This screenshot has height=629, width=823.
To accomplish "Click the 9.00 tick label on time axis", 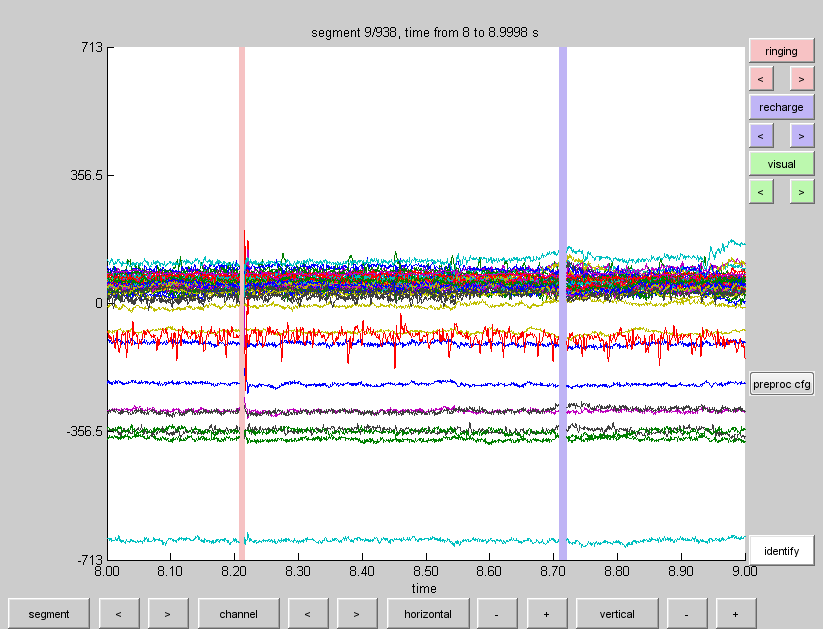I will coord(745,571).
